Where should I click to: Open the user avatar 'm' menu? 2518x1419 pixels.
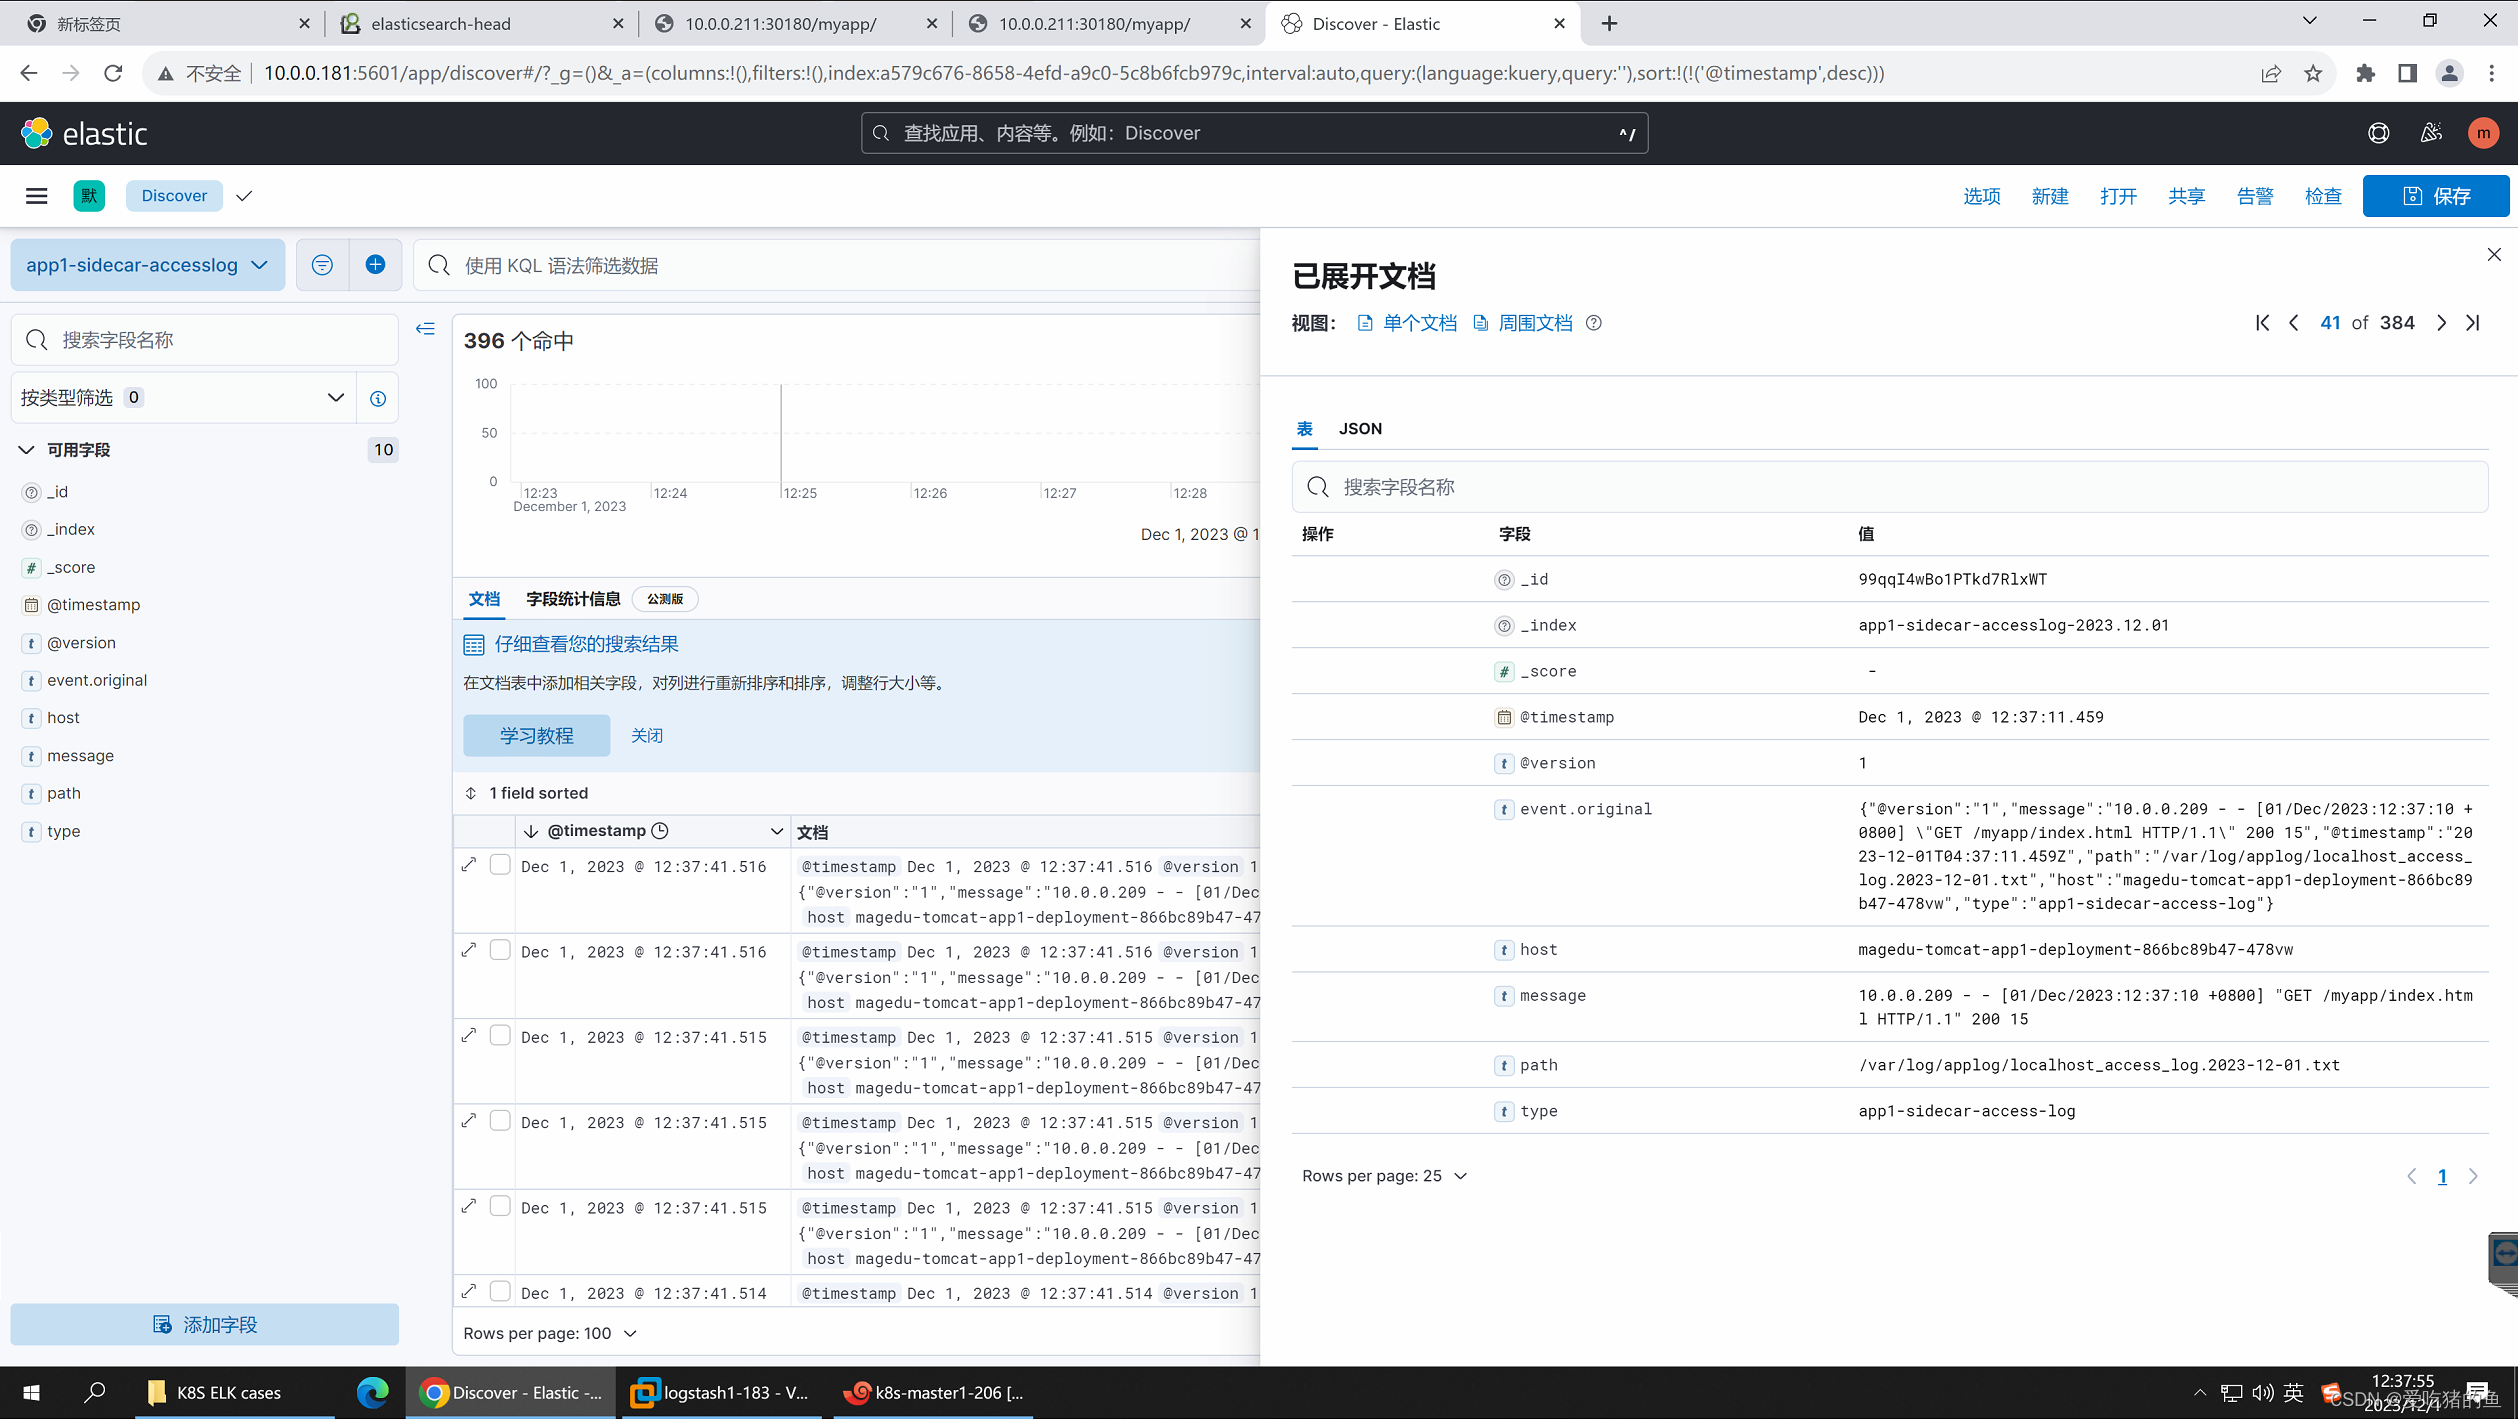(x=2483, y=133)
